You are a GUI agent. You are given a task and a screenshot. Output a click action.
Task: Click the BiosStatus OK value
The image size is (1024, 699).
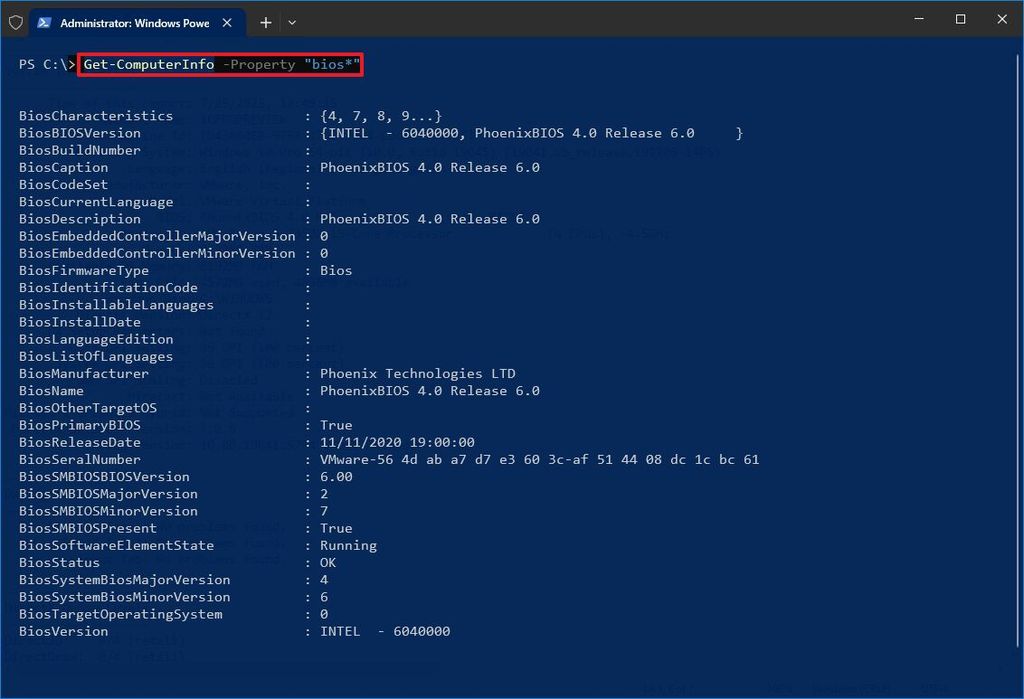click(332, 562)
